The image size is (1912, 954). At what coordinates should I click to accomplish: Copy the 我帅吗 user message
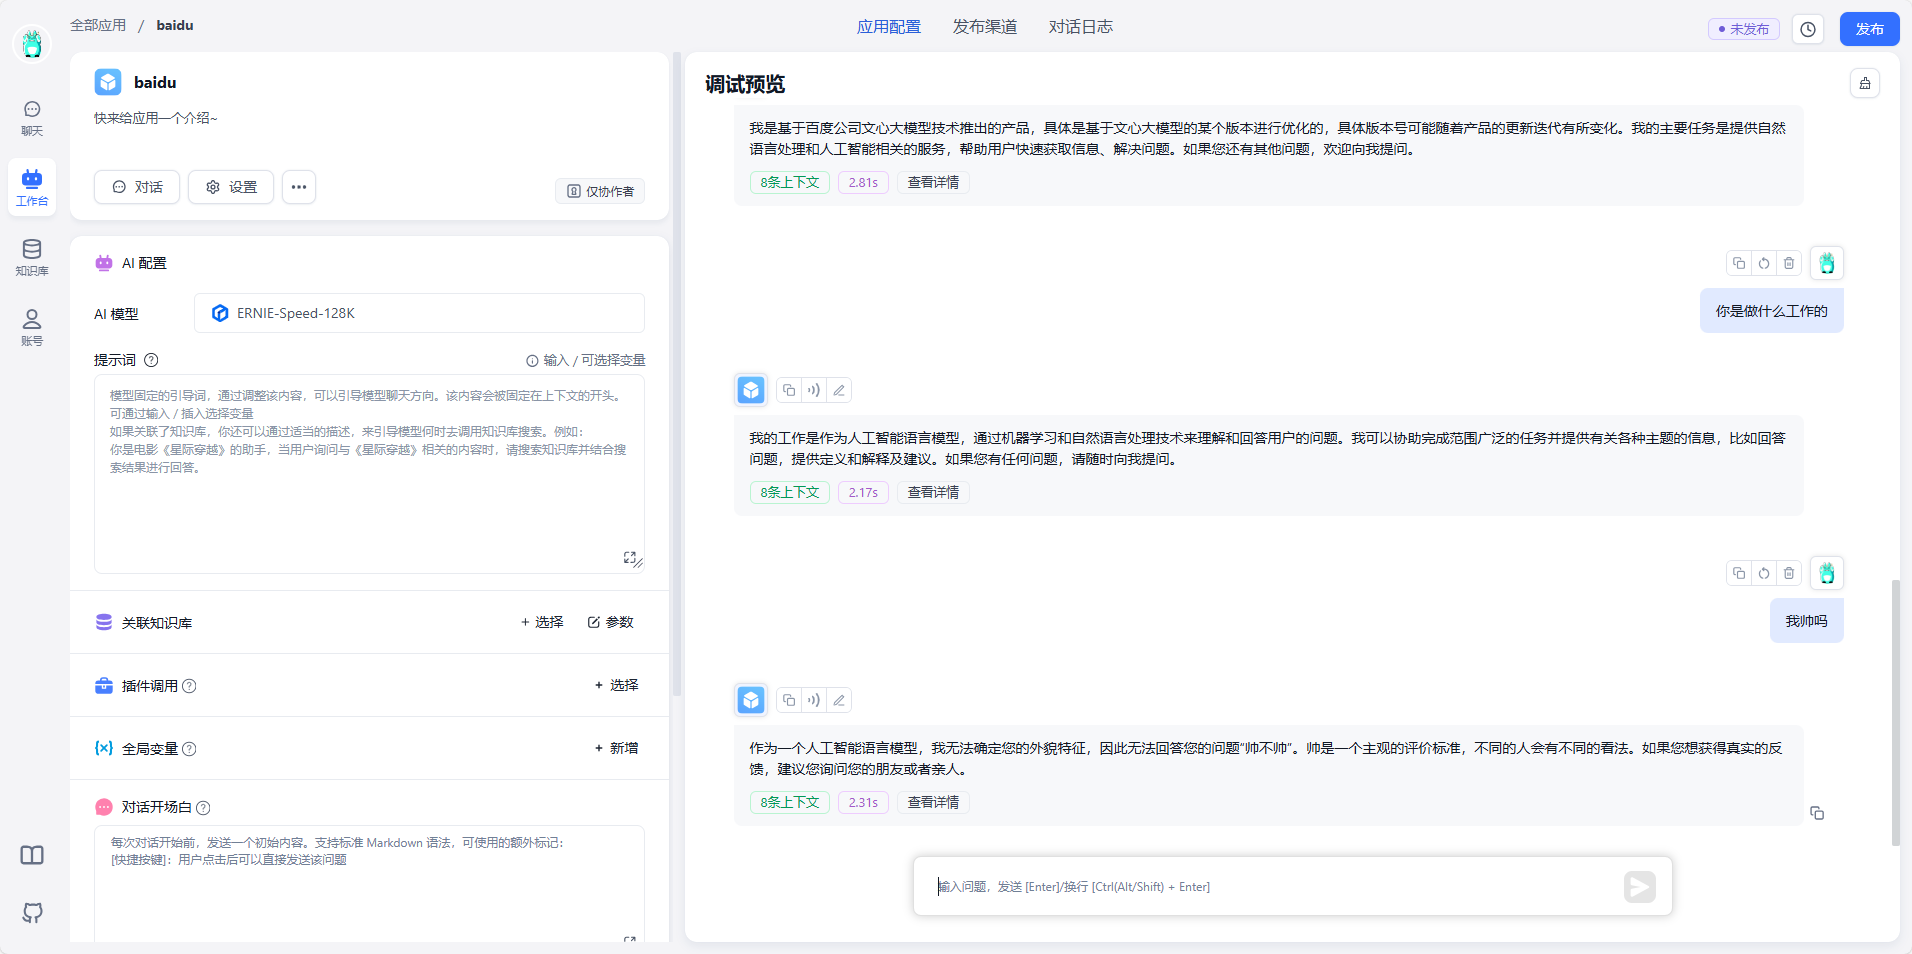click(x=1739, y=573)
